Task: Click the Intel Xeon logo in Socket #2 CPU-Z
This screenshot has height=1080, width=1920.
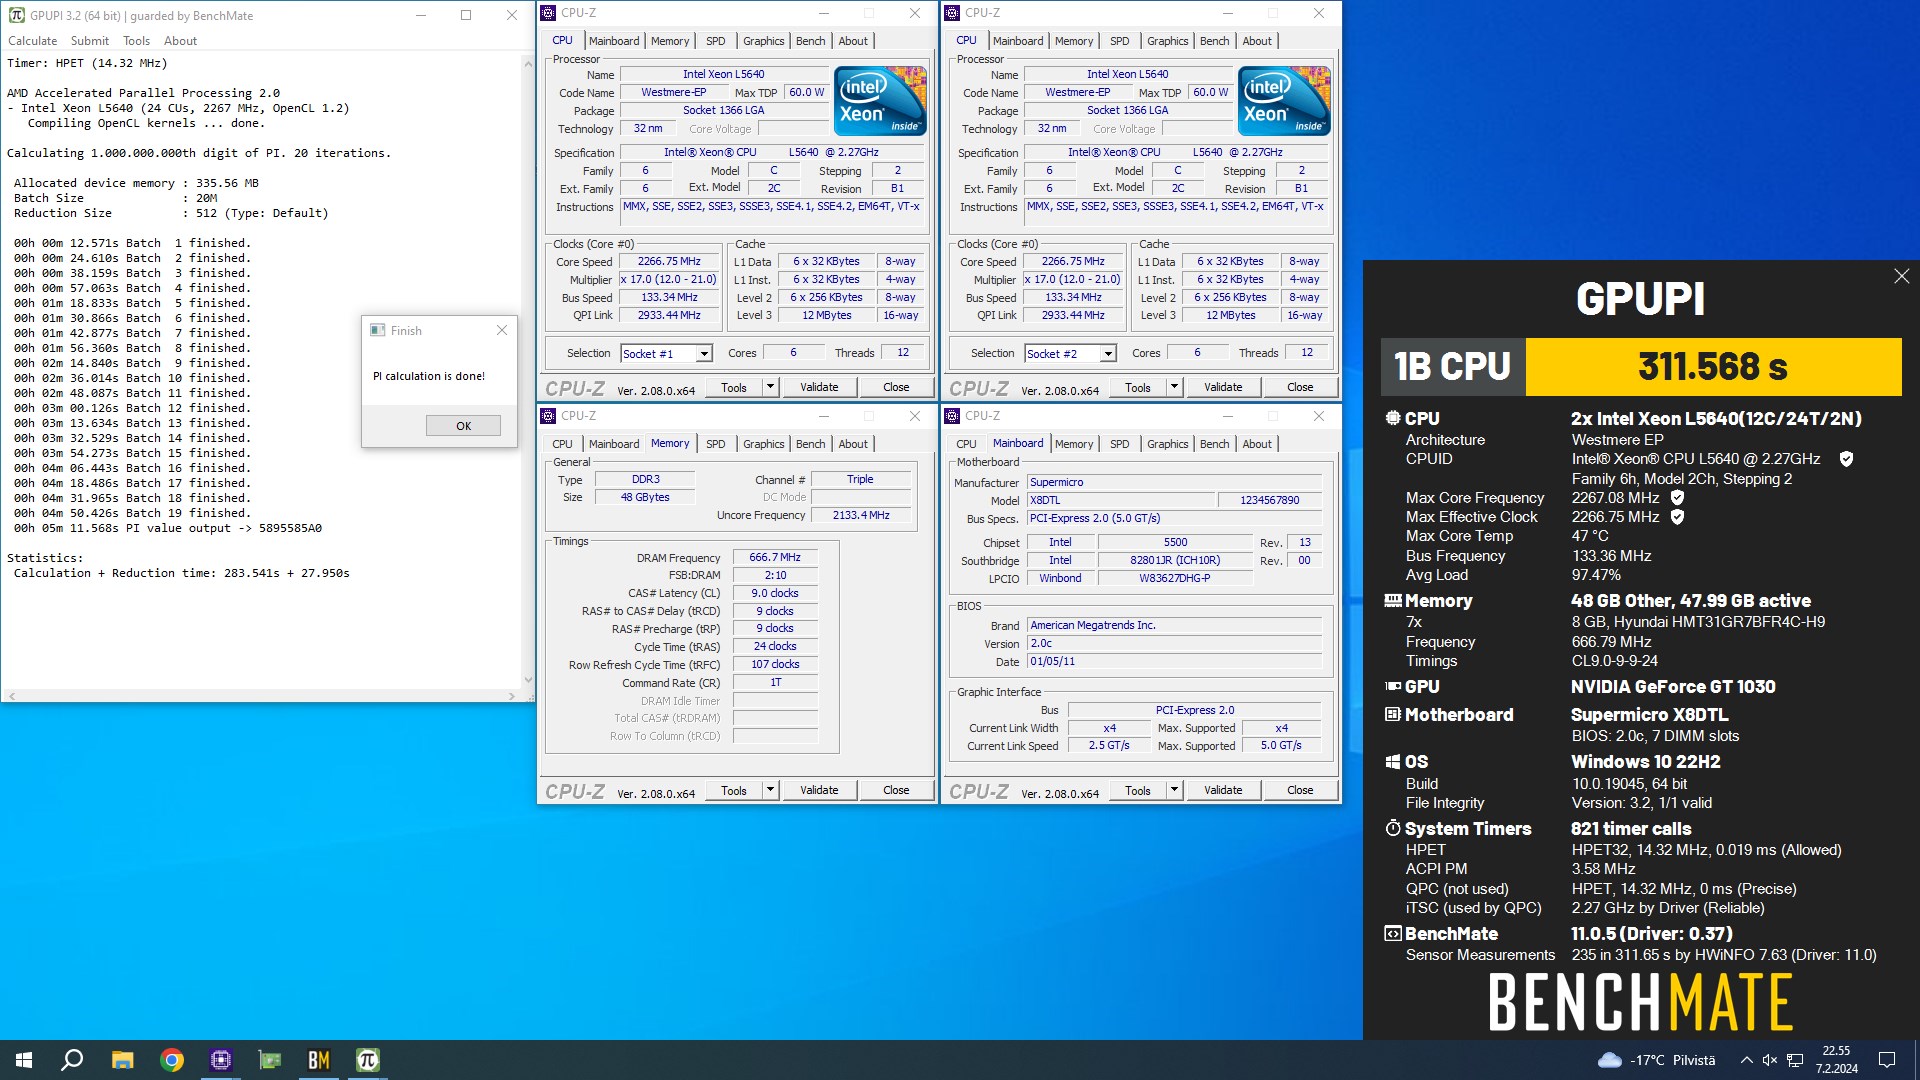Action: pyautogui.click(x=1284, y=101)
